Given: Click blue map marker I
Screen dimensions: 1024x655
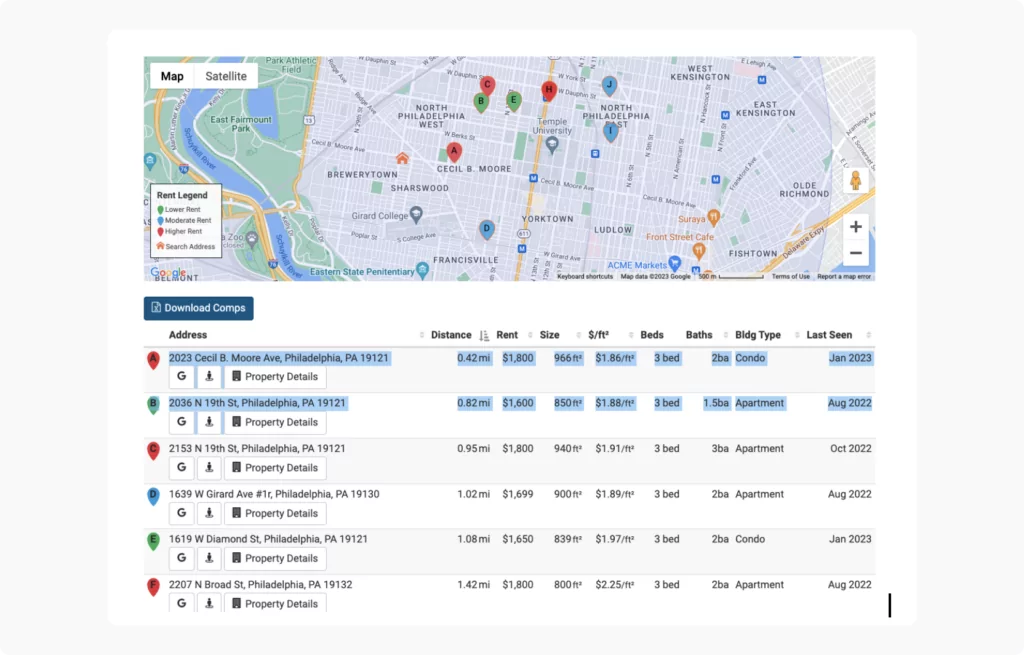Looking at the screenshot, I should (610, 132).
